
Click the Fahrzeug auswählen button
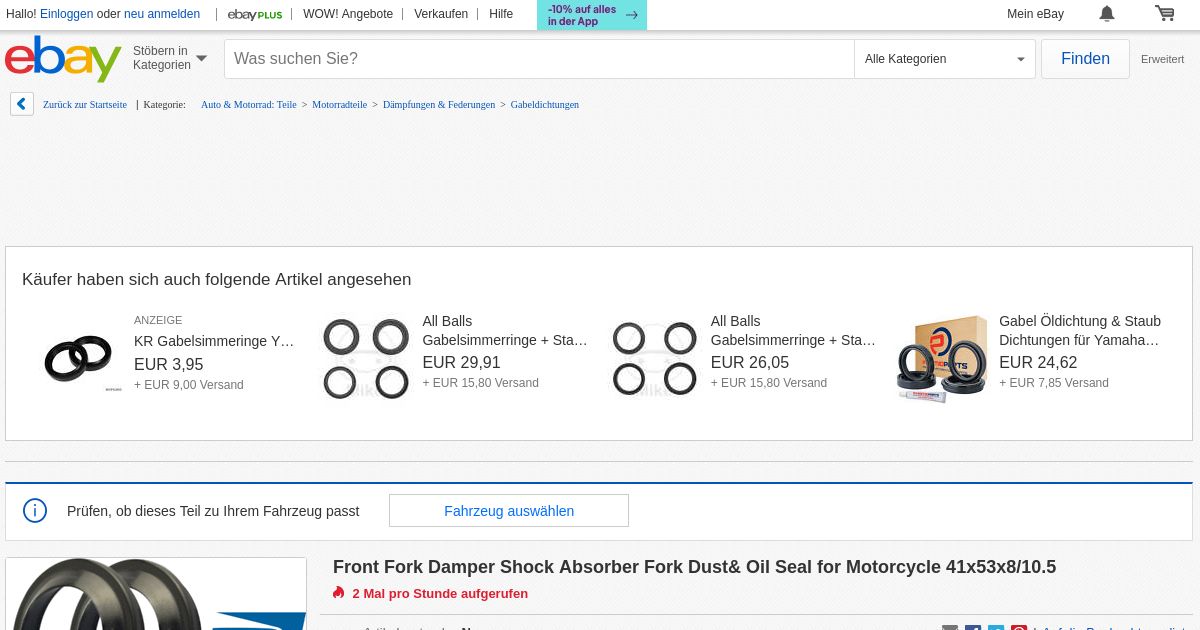[509, 511]
